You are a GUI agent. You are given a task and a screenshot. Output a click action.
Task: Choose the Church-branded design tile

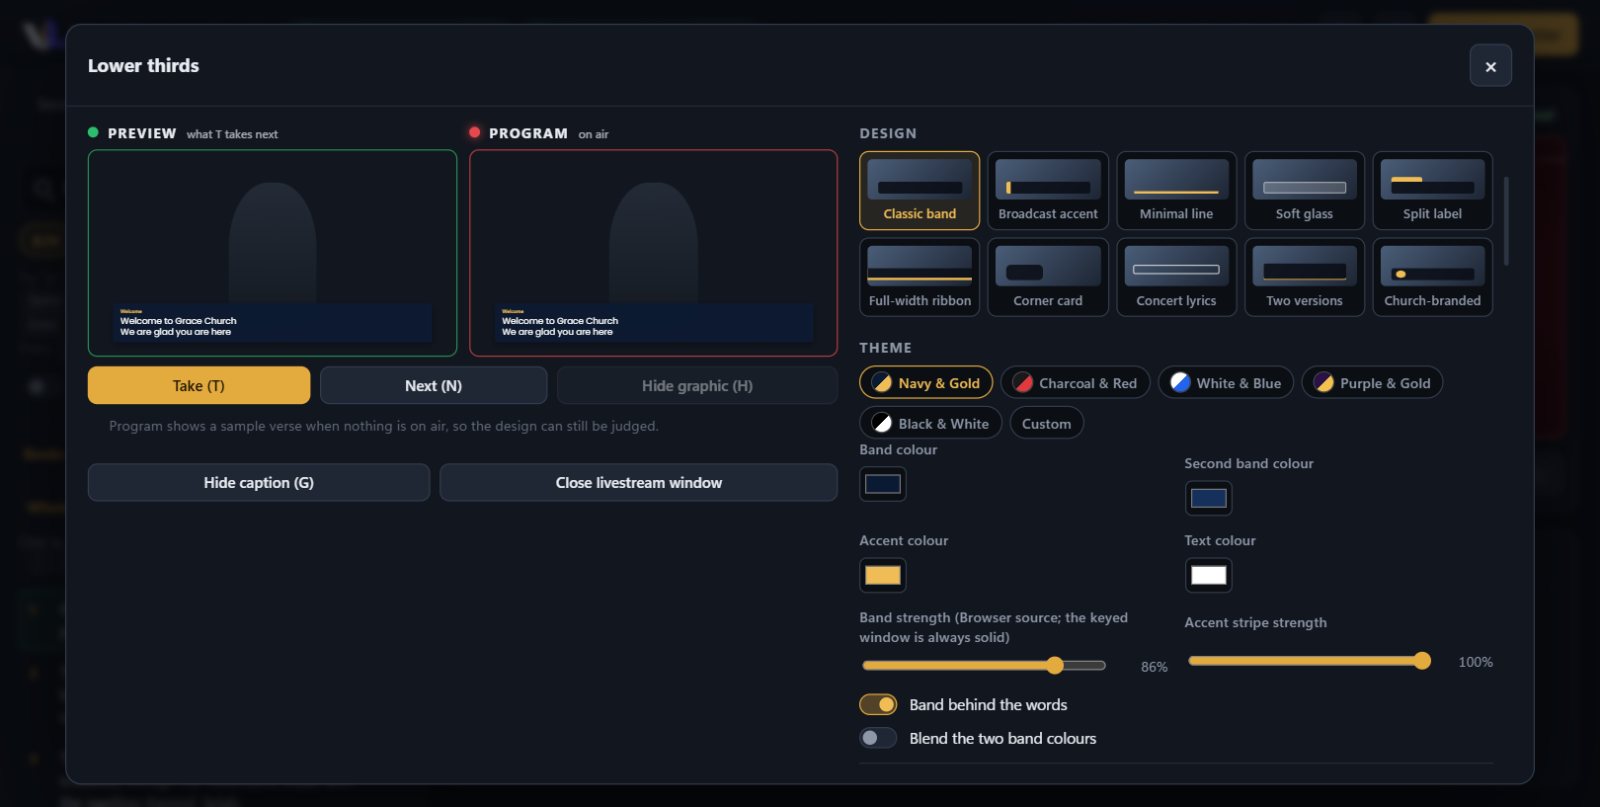(x=1432, y=277)
